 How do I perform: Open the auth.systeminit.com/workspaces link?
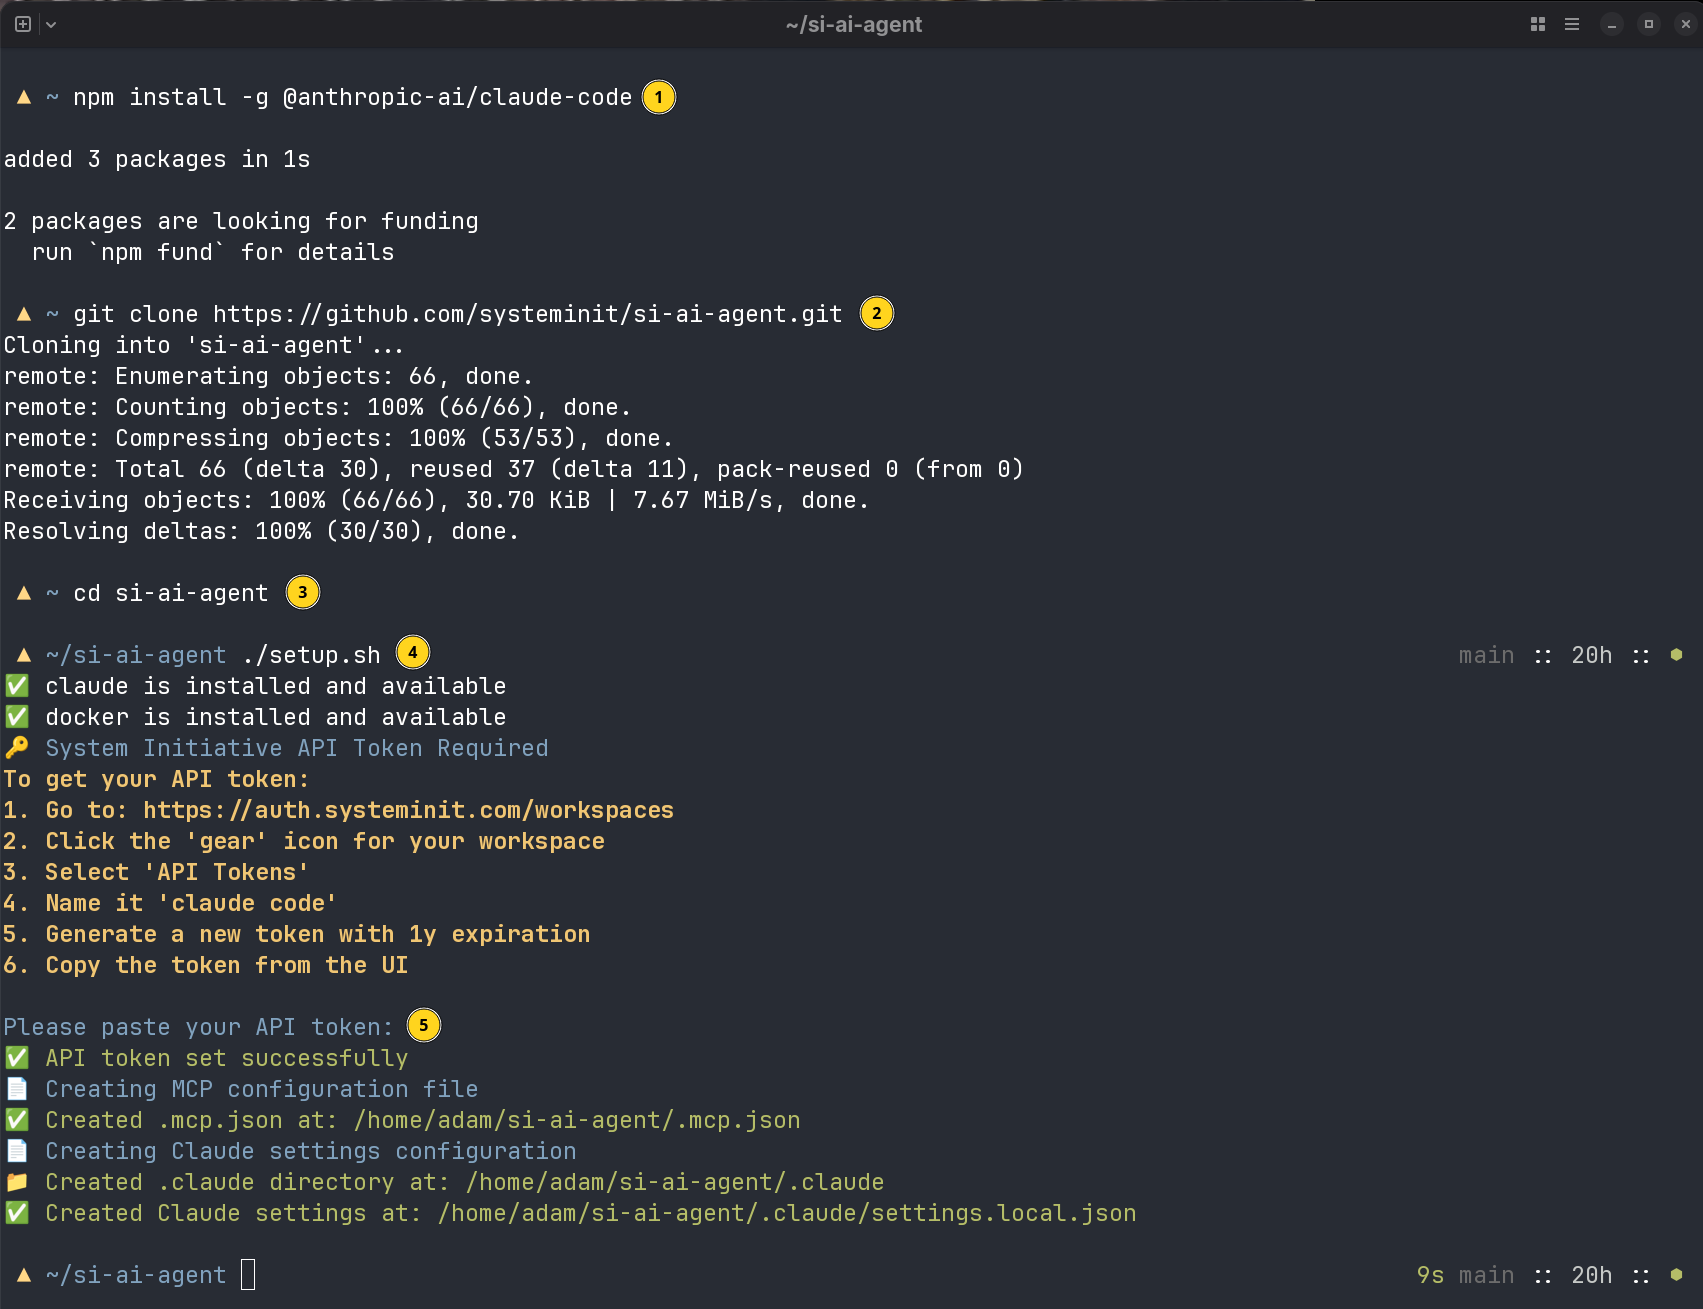click(x=408, y=810)
